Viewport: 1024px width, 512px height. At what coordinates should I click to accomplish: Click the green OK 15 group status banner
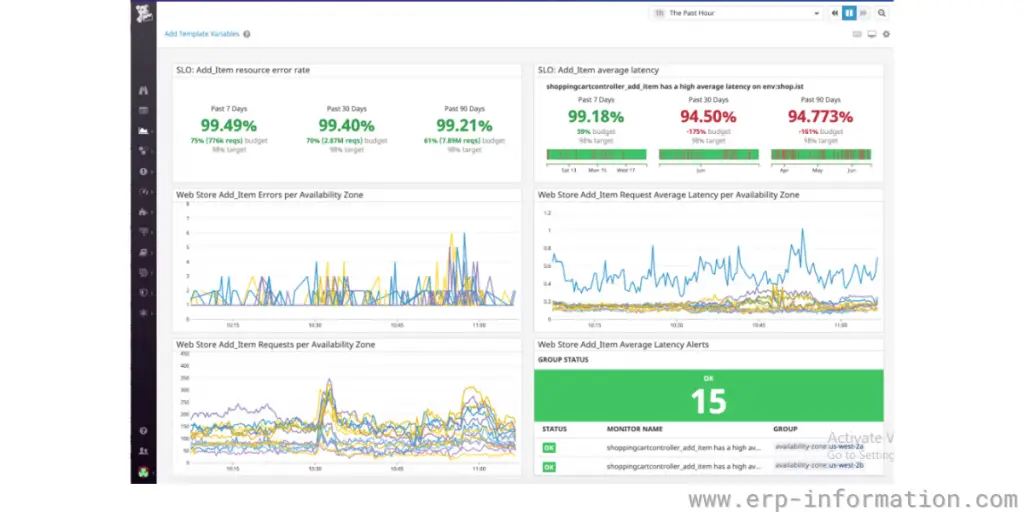(x=709, y=395)
